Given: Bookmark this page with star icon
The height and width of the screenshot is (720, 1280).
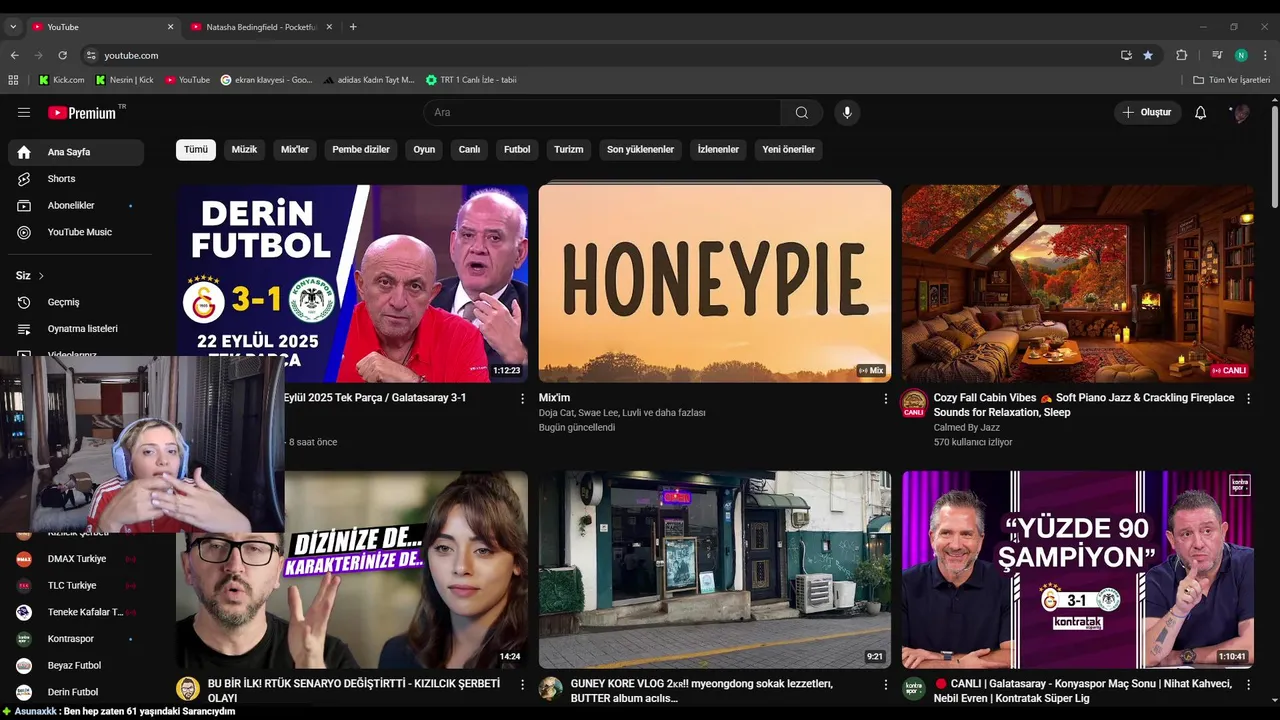Looking at the screenshot, I should (x=1148, y=55).
